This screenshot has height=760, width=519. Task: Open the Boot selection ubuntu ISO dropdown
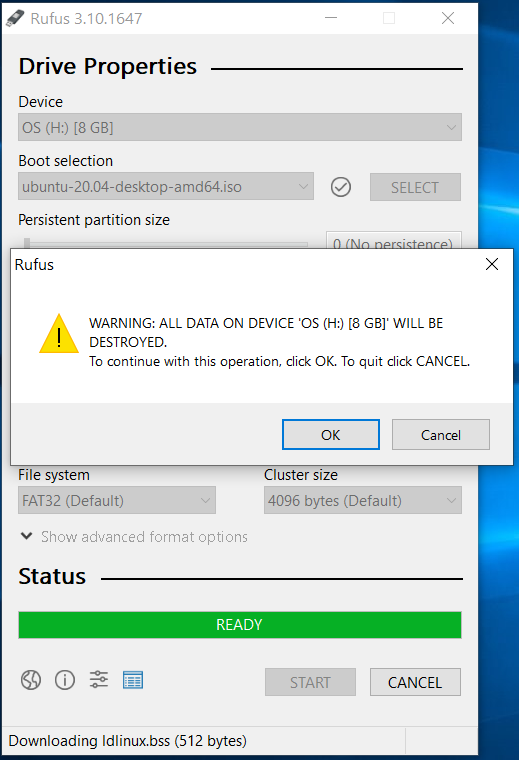tap(166, 187)
